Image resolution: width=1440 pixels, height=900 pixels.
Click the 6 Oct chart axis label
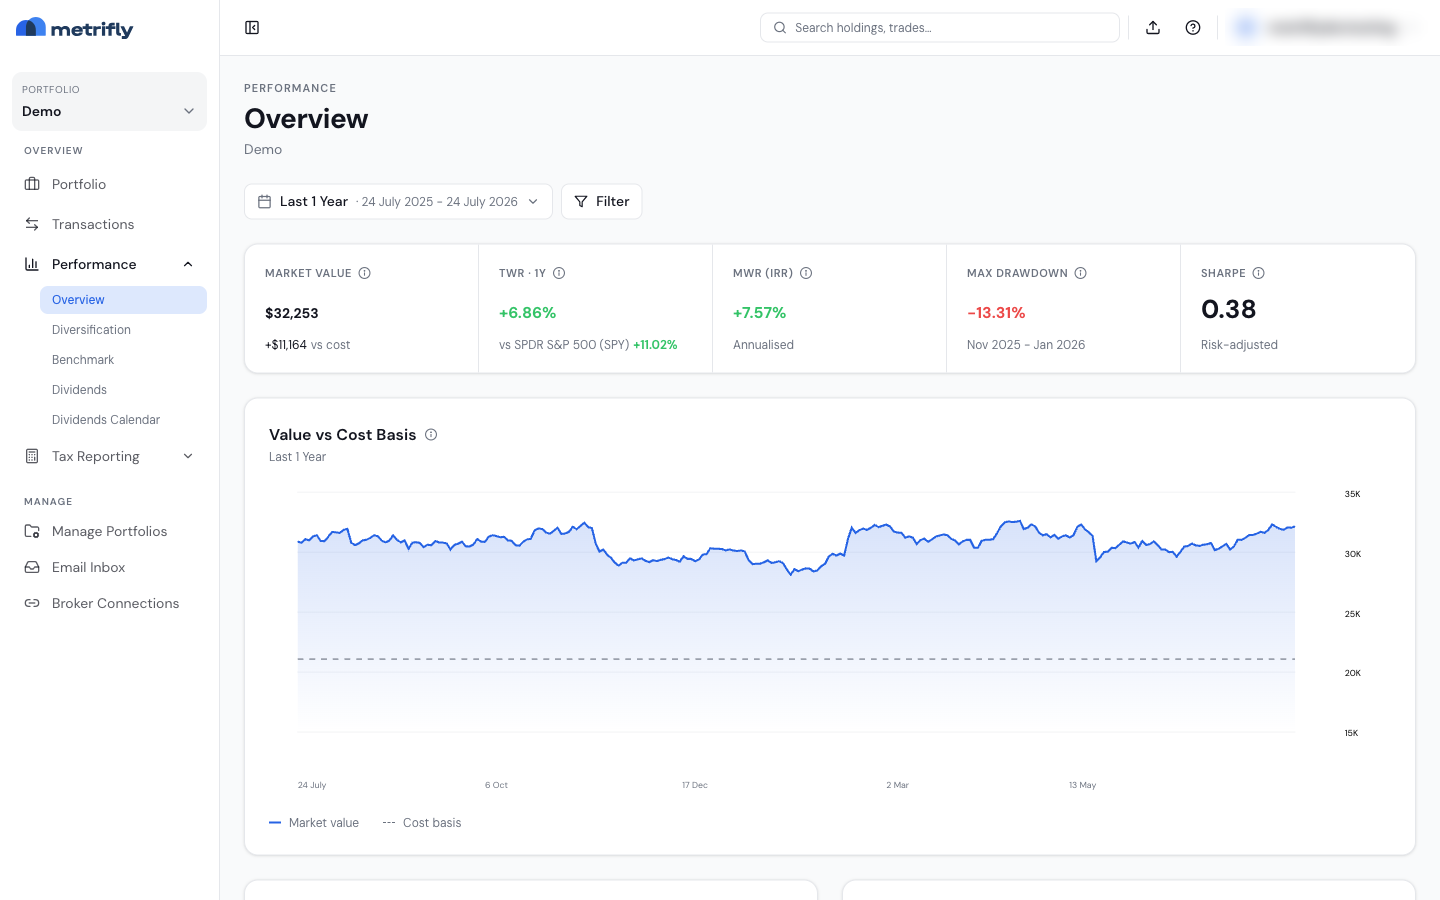tap(496, 785)
